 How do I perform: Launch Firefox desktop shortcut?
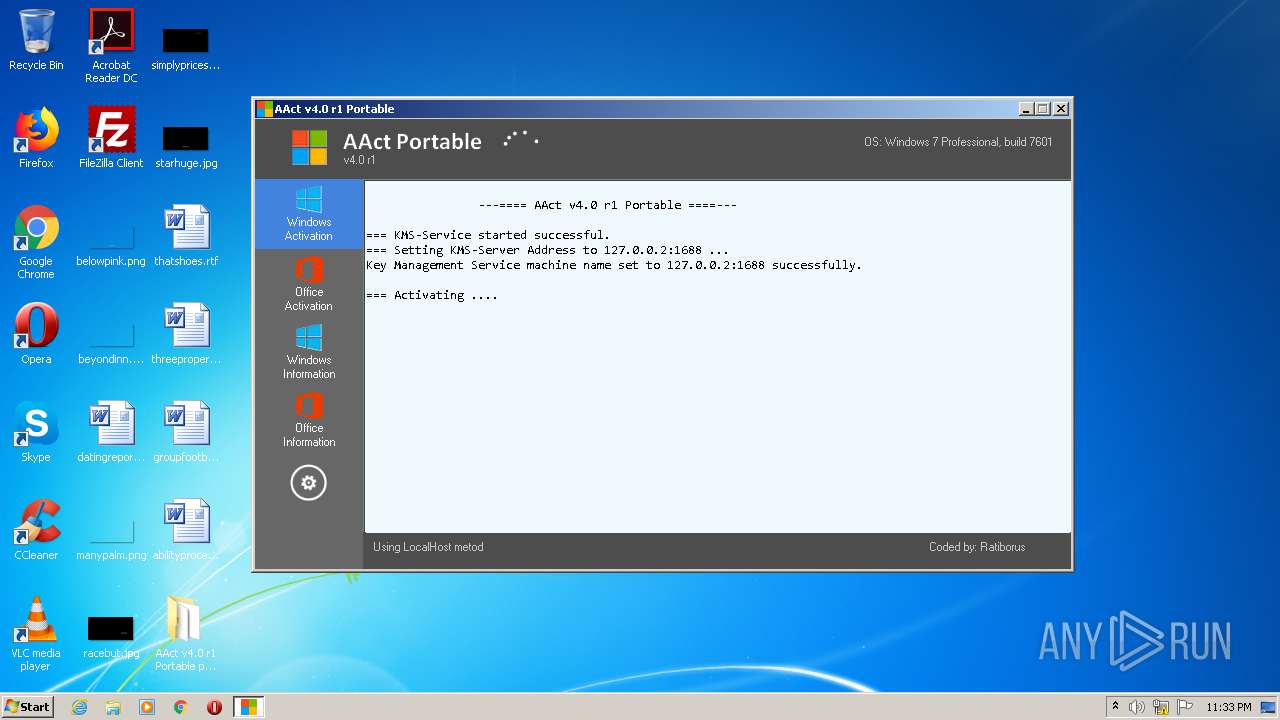[x=36, y=138]
